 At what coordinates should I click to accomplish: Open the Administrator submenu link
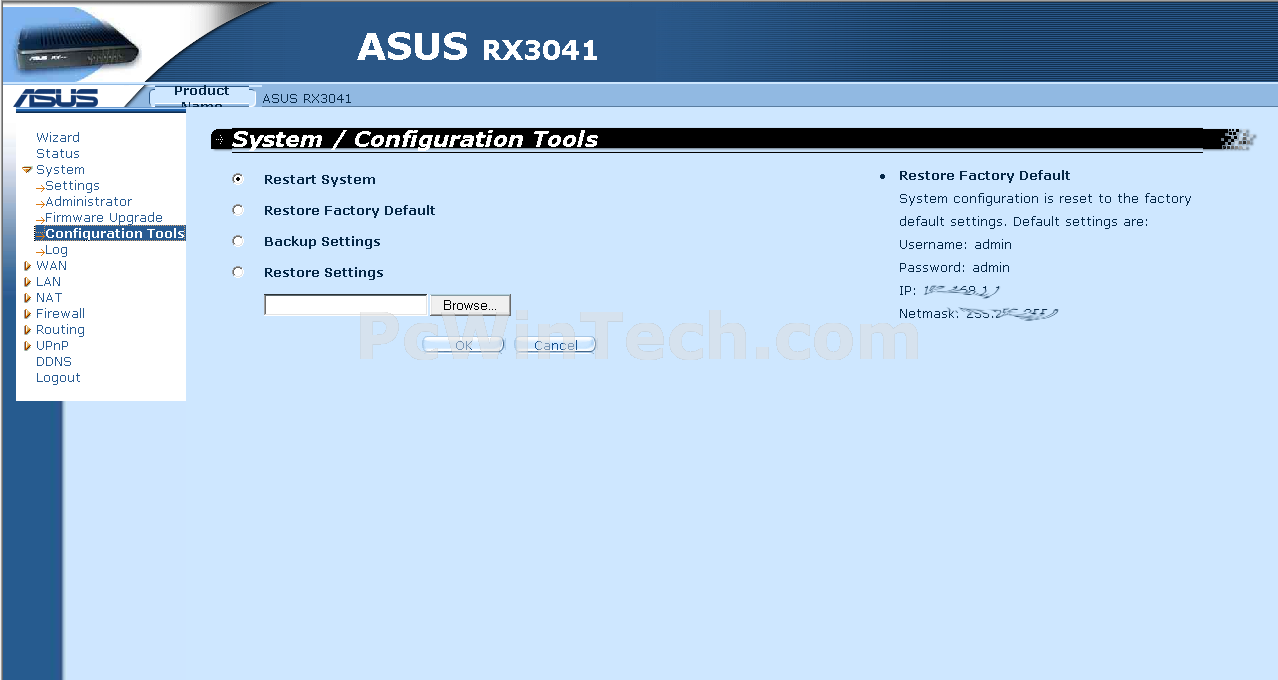(x=88, y=202)
